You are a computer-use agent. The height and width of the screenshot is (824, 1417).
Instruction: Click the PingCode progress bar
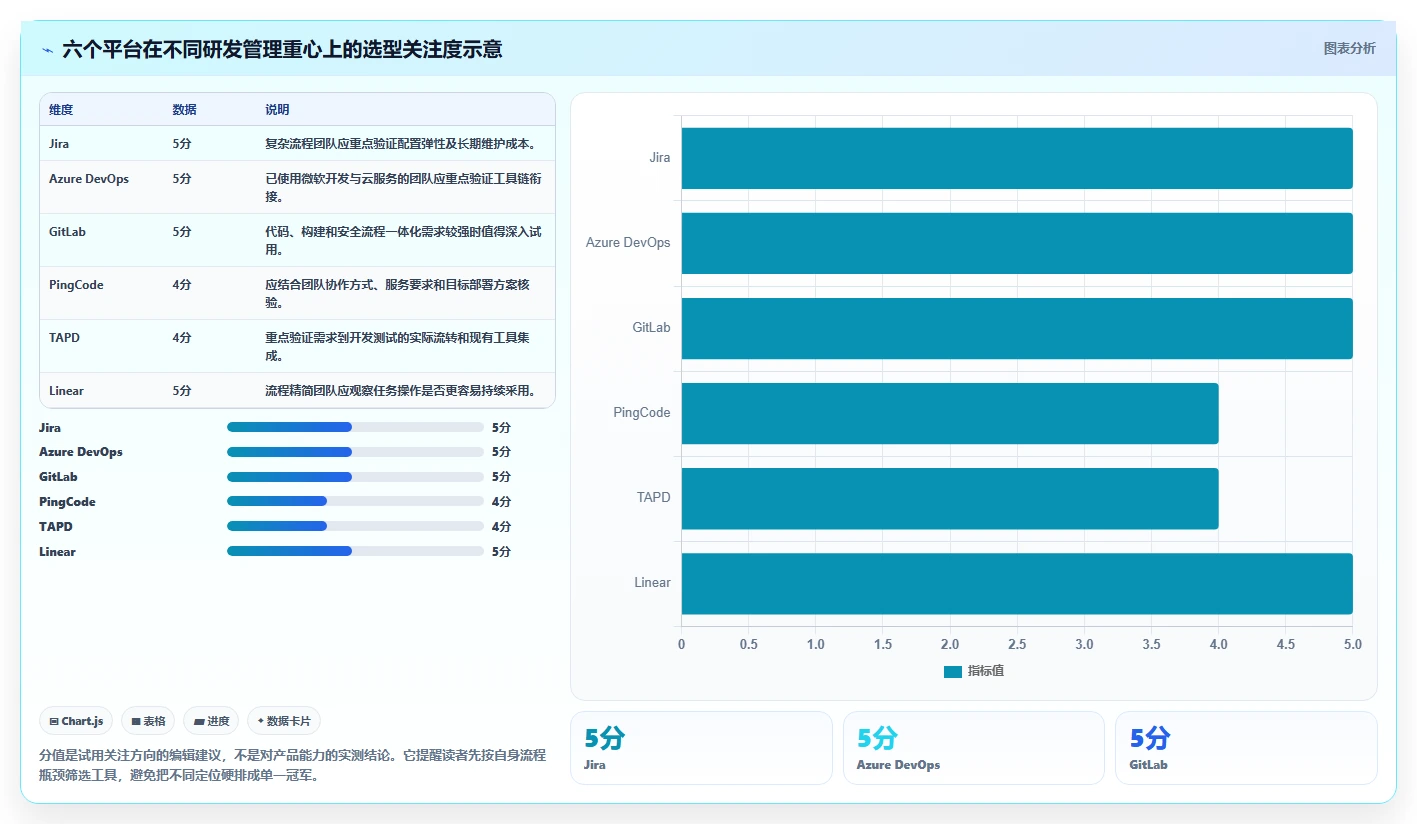[x=355, y=501]
